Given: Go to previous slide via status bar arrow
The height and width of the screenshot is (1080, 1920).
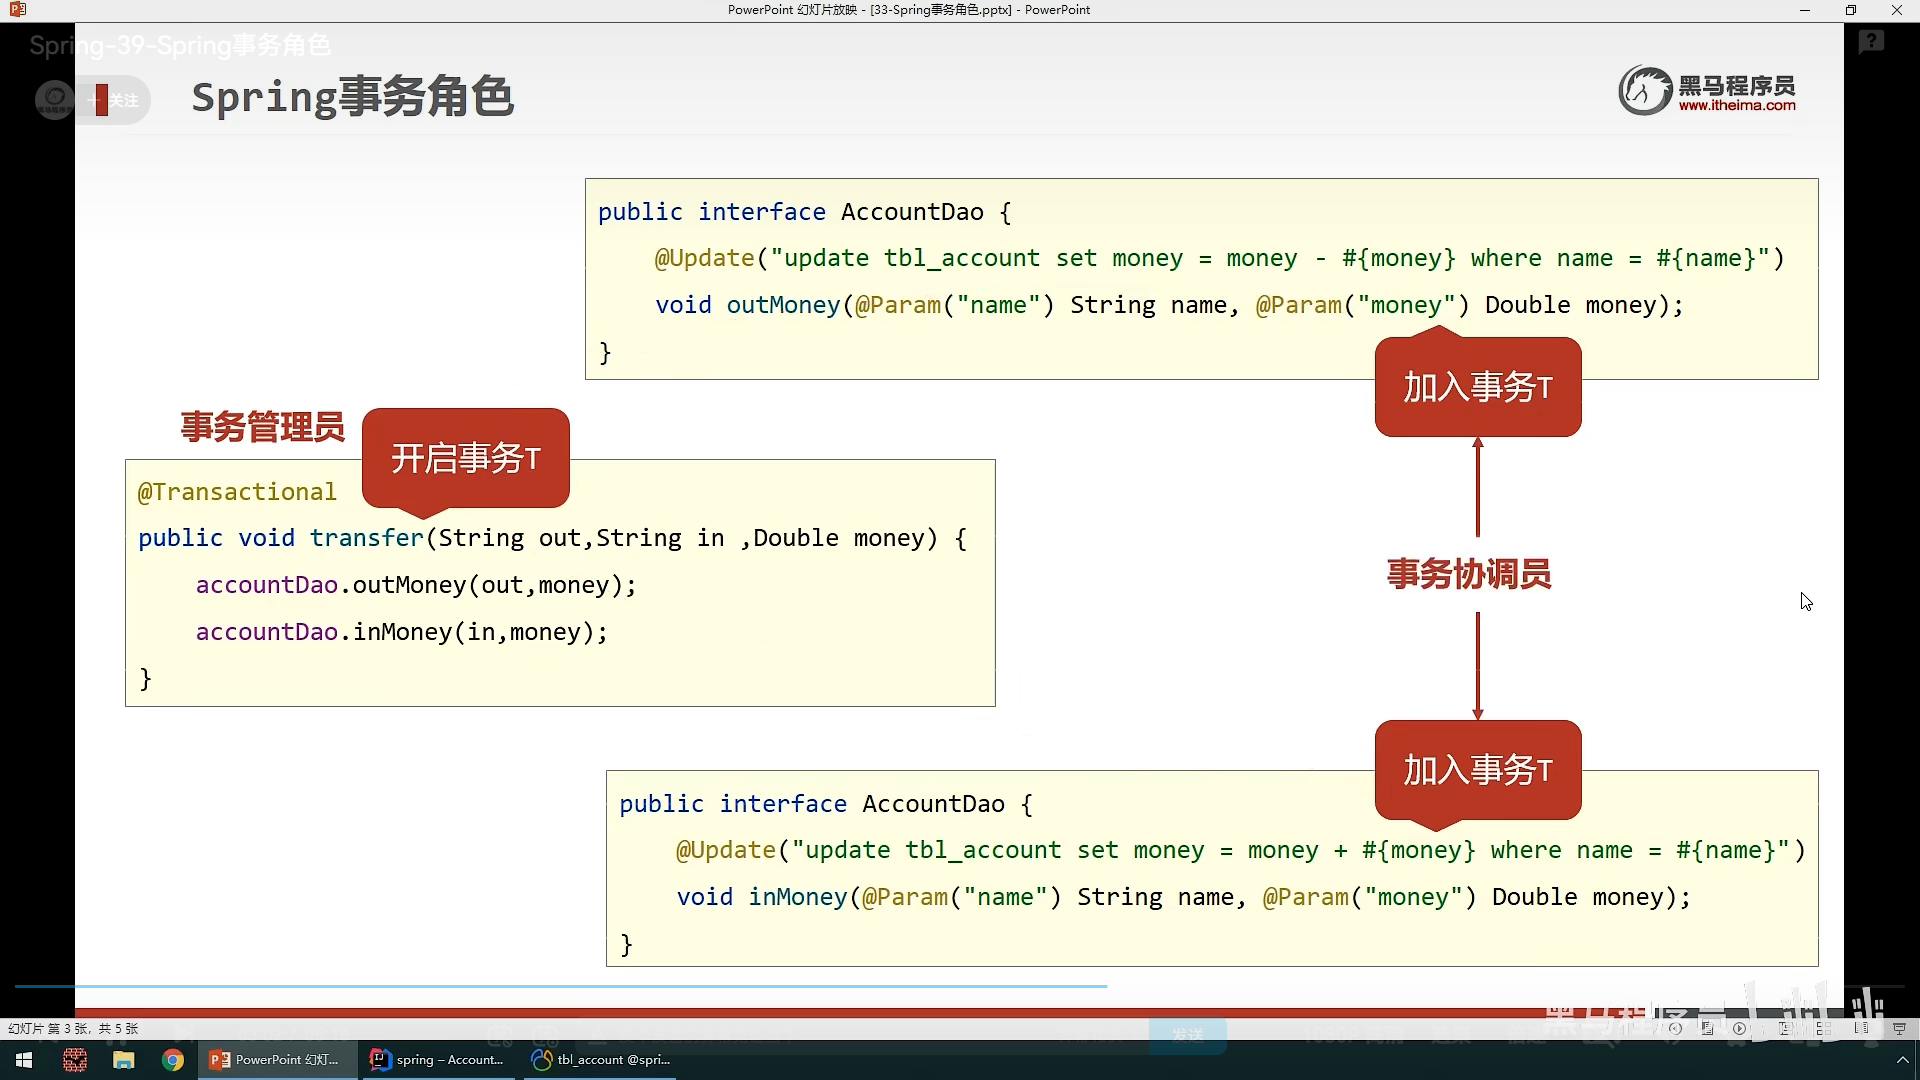Looking at the screenshot, I should point(1675,1028).
